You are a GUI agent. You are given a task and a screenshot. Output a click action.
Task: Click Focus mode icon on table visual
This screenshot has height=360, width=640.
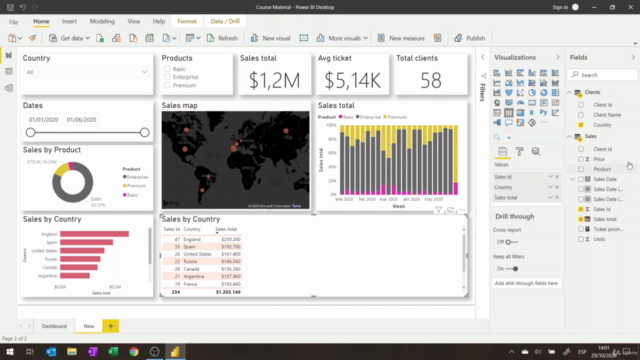click(450, 210)
